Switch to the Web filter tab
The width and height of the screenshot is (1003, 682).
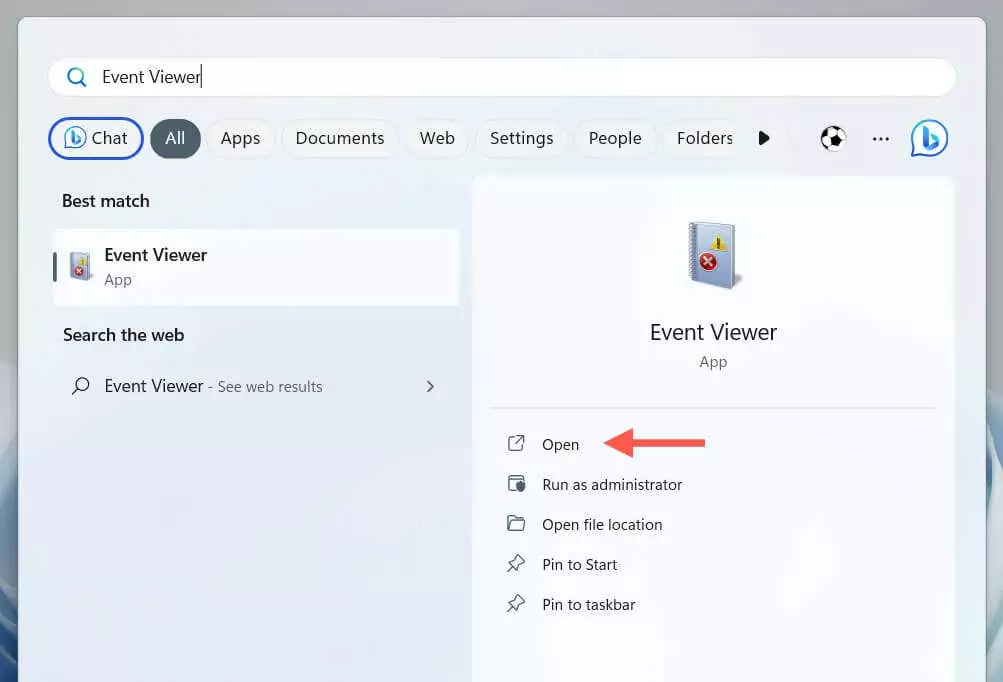tap(438, 138)
